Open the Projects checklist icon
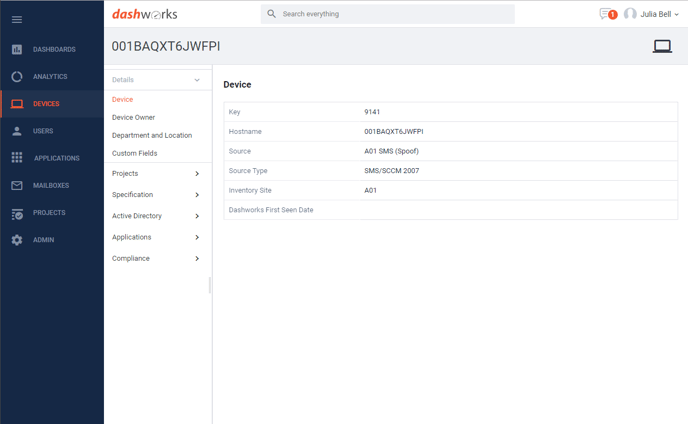The width and height of the screenshot is (688, 424). point(17,214)
